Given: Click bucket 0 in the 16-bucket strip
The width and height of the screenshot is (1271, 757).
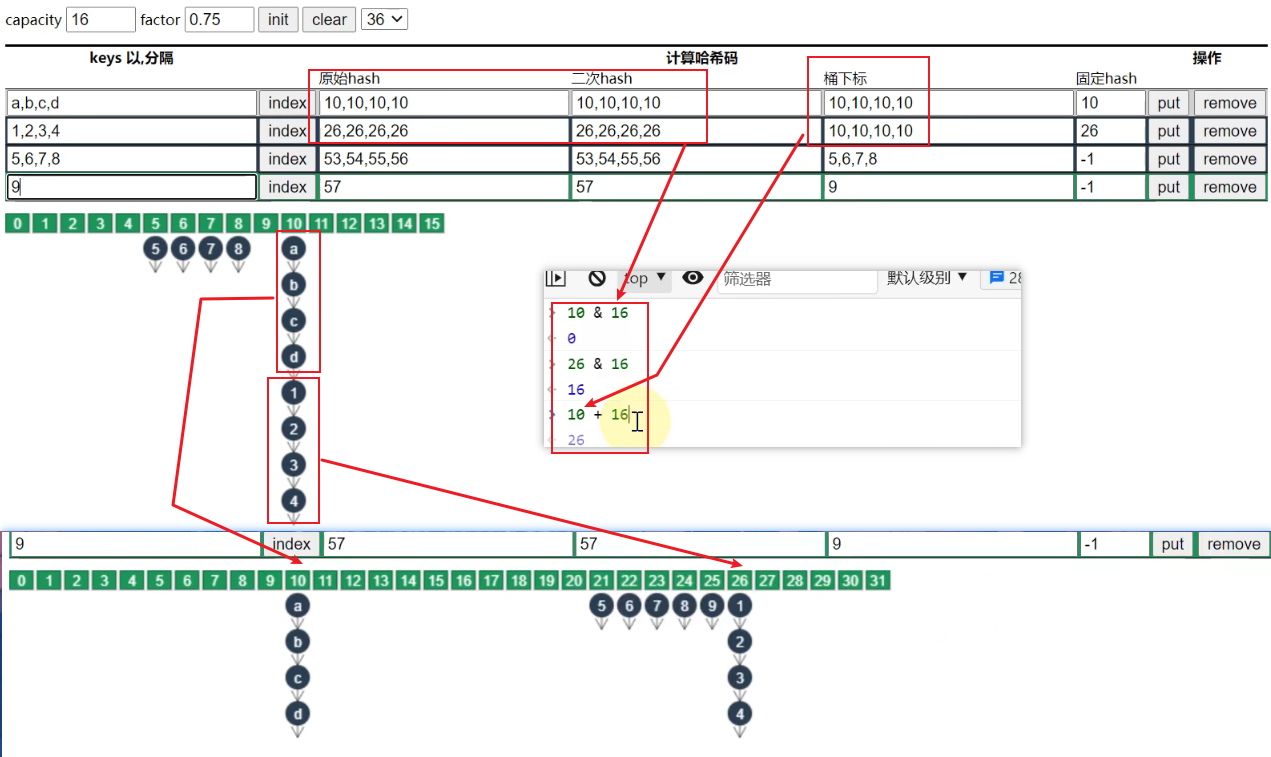Looking at the screenshot, I should [17, 224].
